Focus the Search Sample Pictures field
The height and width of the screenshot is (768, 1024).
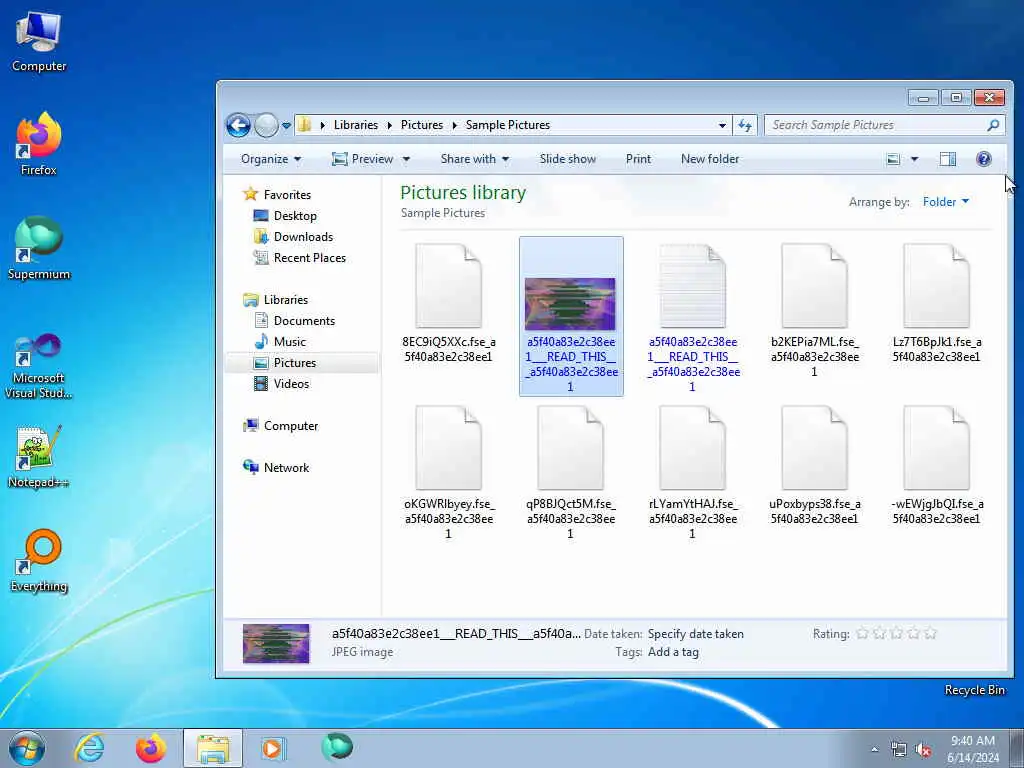(884, 125)
